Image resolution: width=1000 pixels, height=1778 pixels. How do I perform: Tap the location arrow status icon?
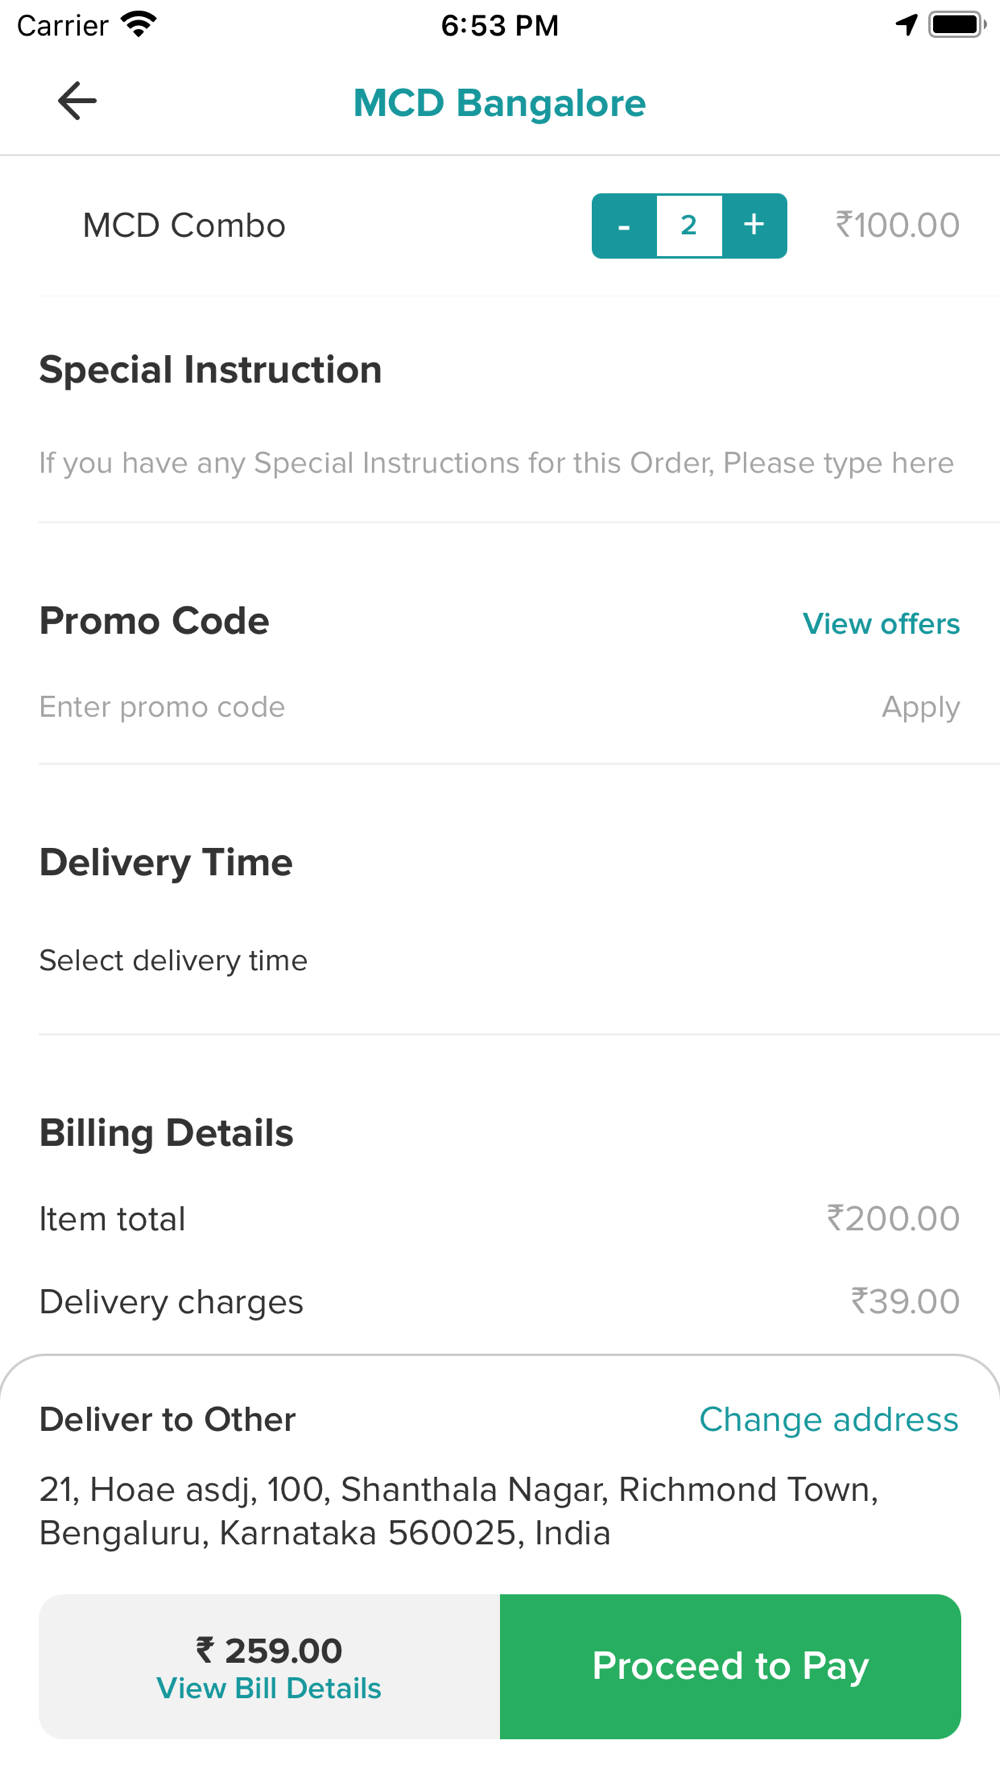click(907, 24)
